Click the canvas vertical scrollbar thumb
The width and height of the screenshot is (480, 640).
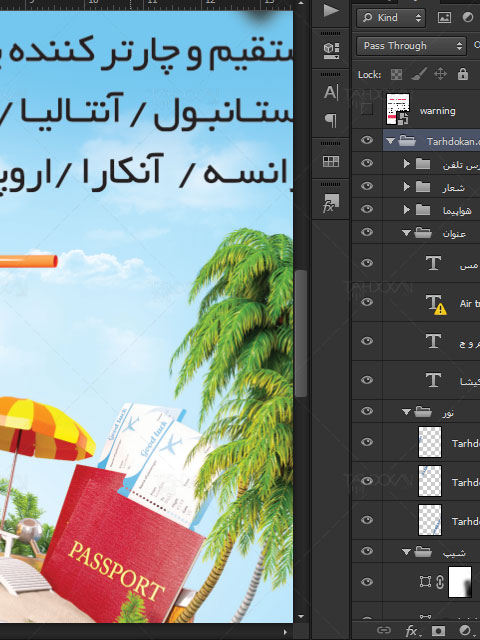pyautogui.click(x=301, y=333)
